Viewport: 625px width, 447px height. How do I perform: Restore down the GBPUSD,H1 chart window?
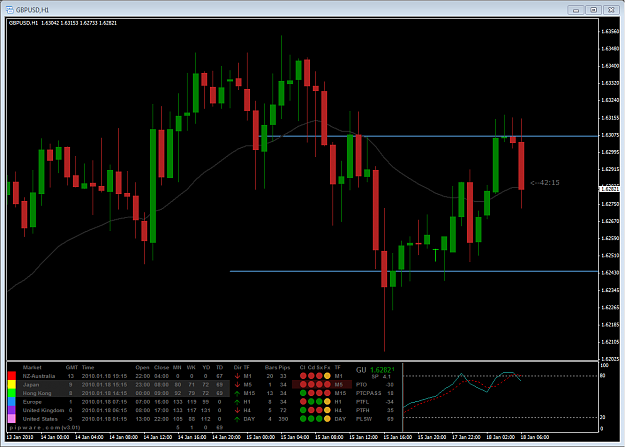point(594,10)
